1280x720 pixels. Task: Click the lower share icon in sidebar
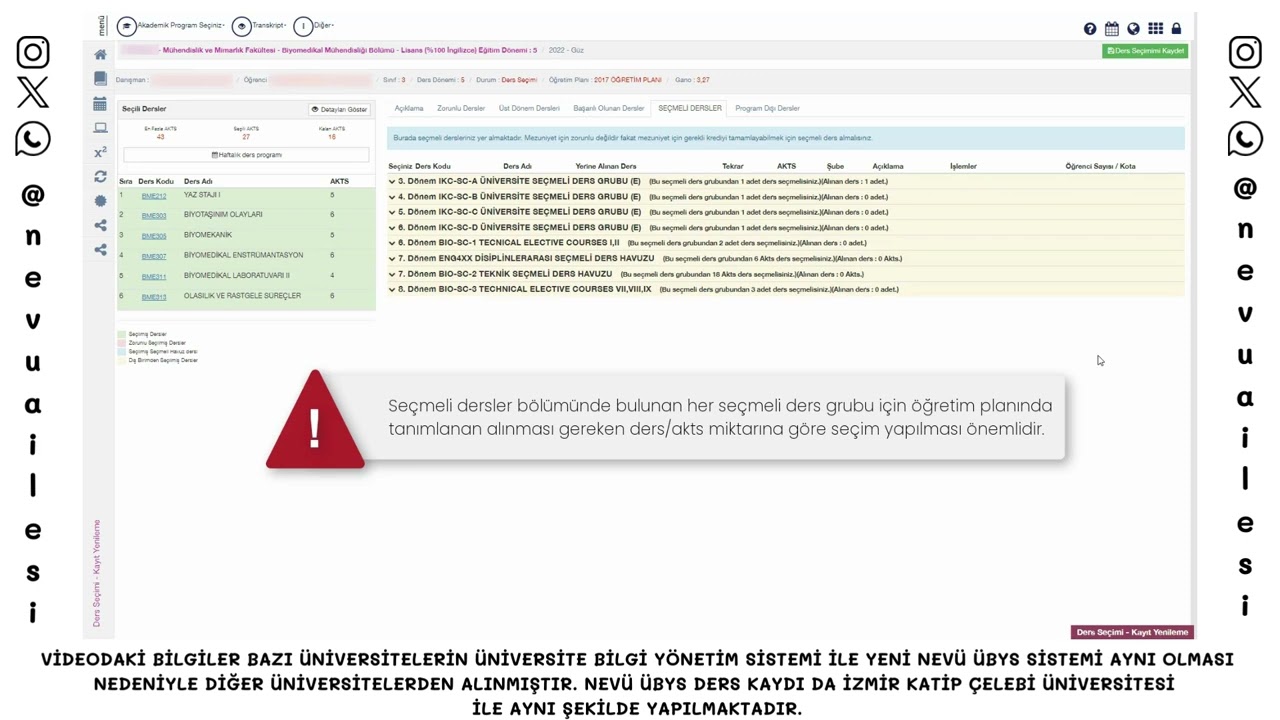tap(100, 250)
